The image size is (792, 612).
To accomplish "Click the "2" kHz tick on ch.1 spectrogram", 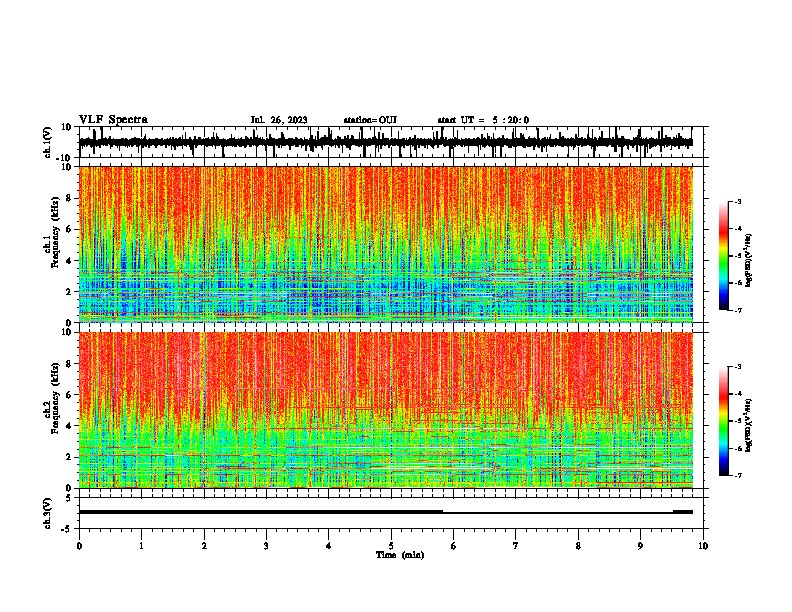I will pyautogui.click(x=69, y=291).
